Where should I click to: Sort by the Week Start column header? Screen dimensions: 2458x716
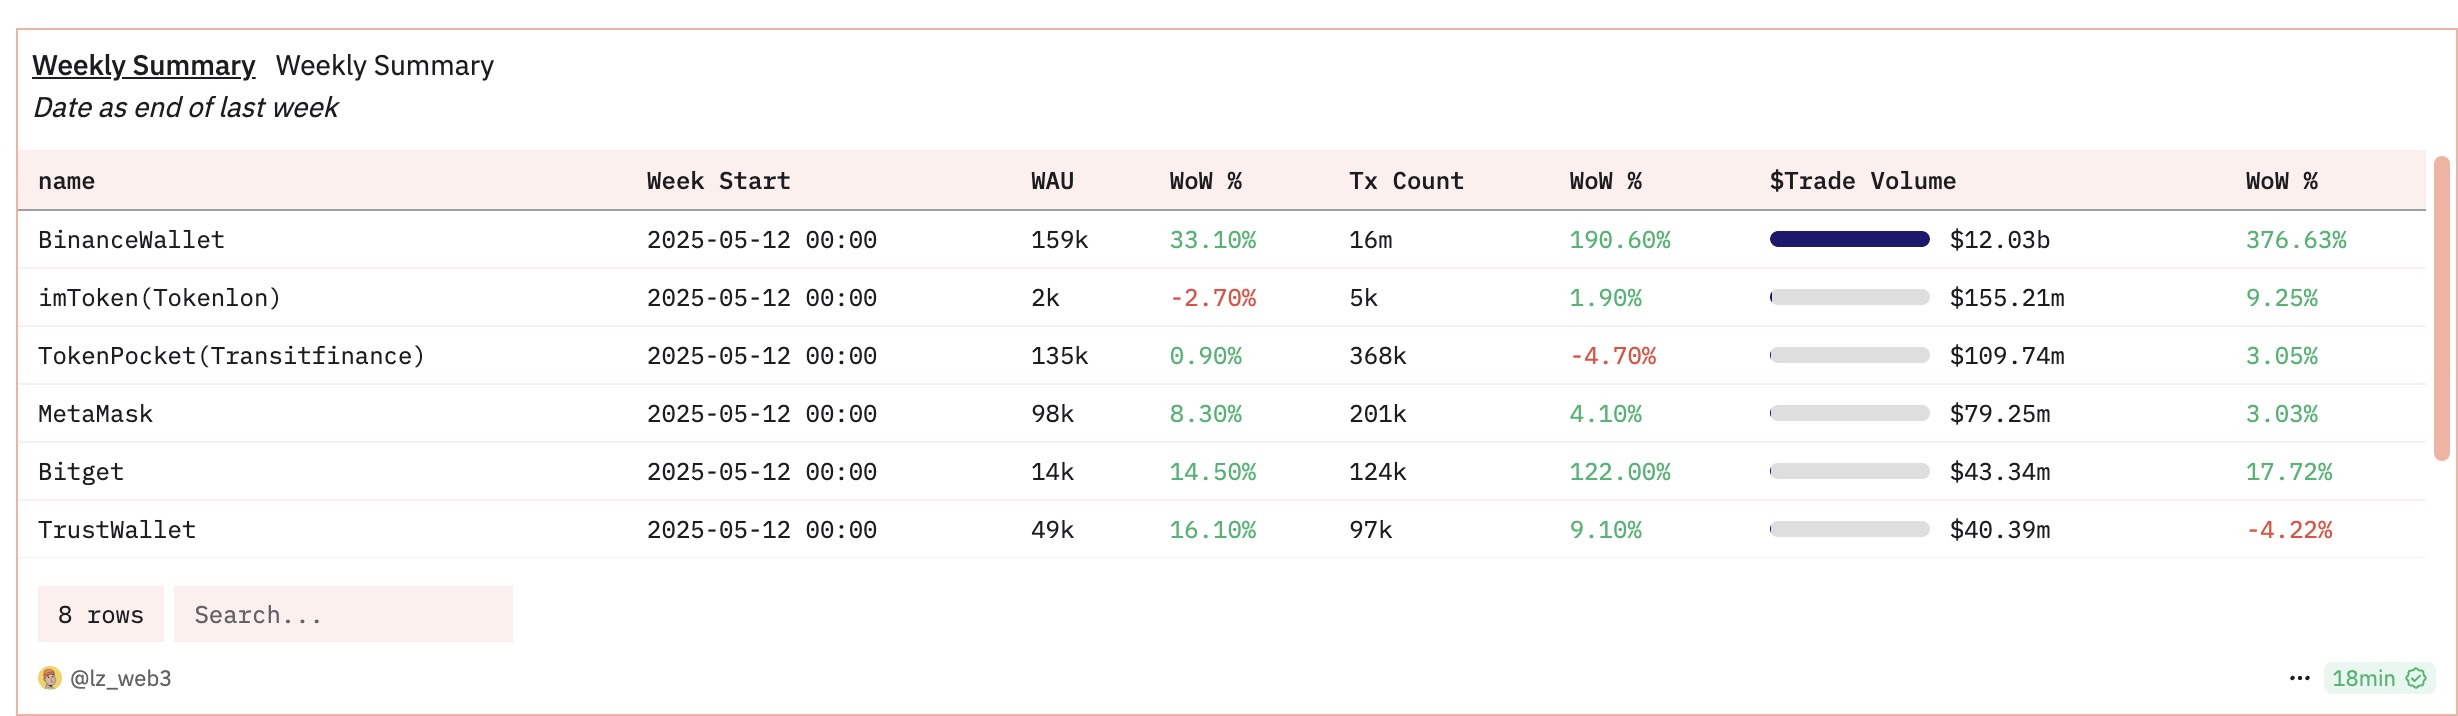click(x=718, y=181)
